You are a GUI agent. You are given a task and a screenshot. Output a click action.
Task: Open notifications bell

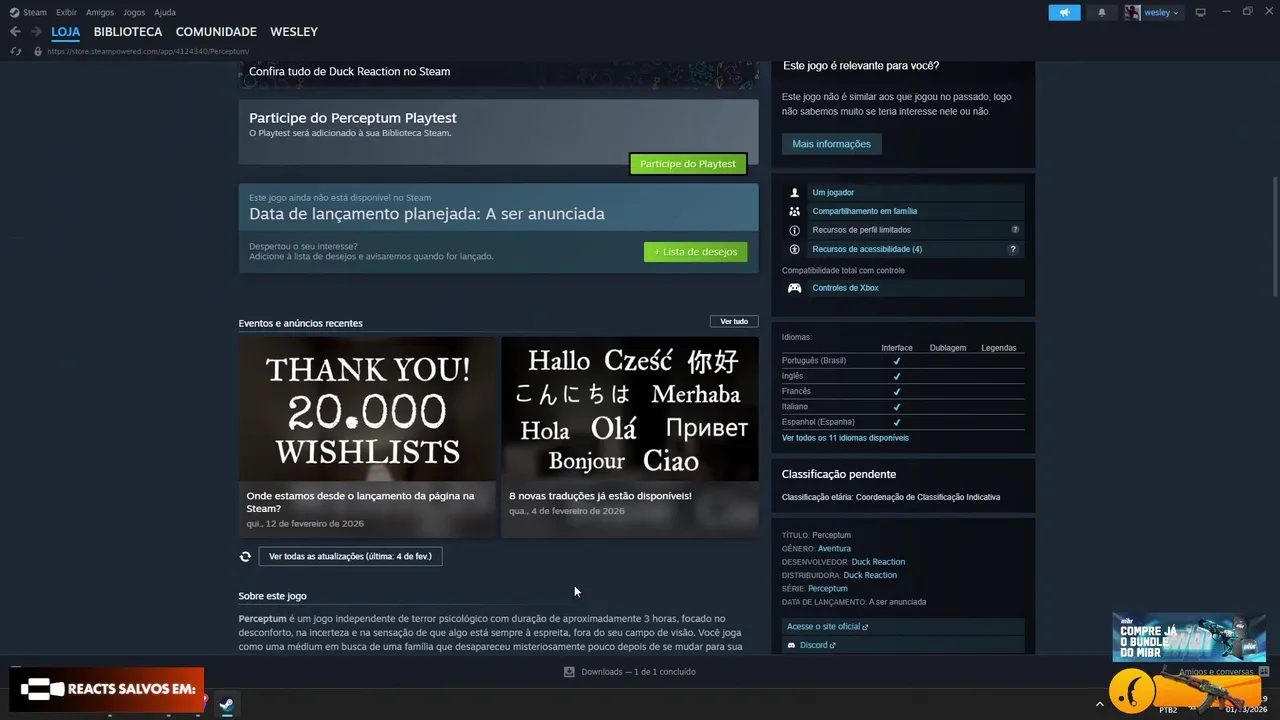(x=1102, y=12)
